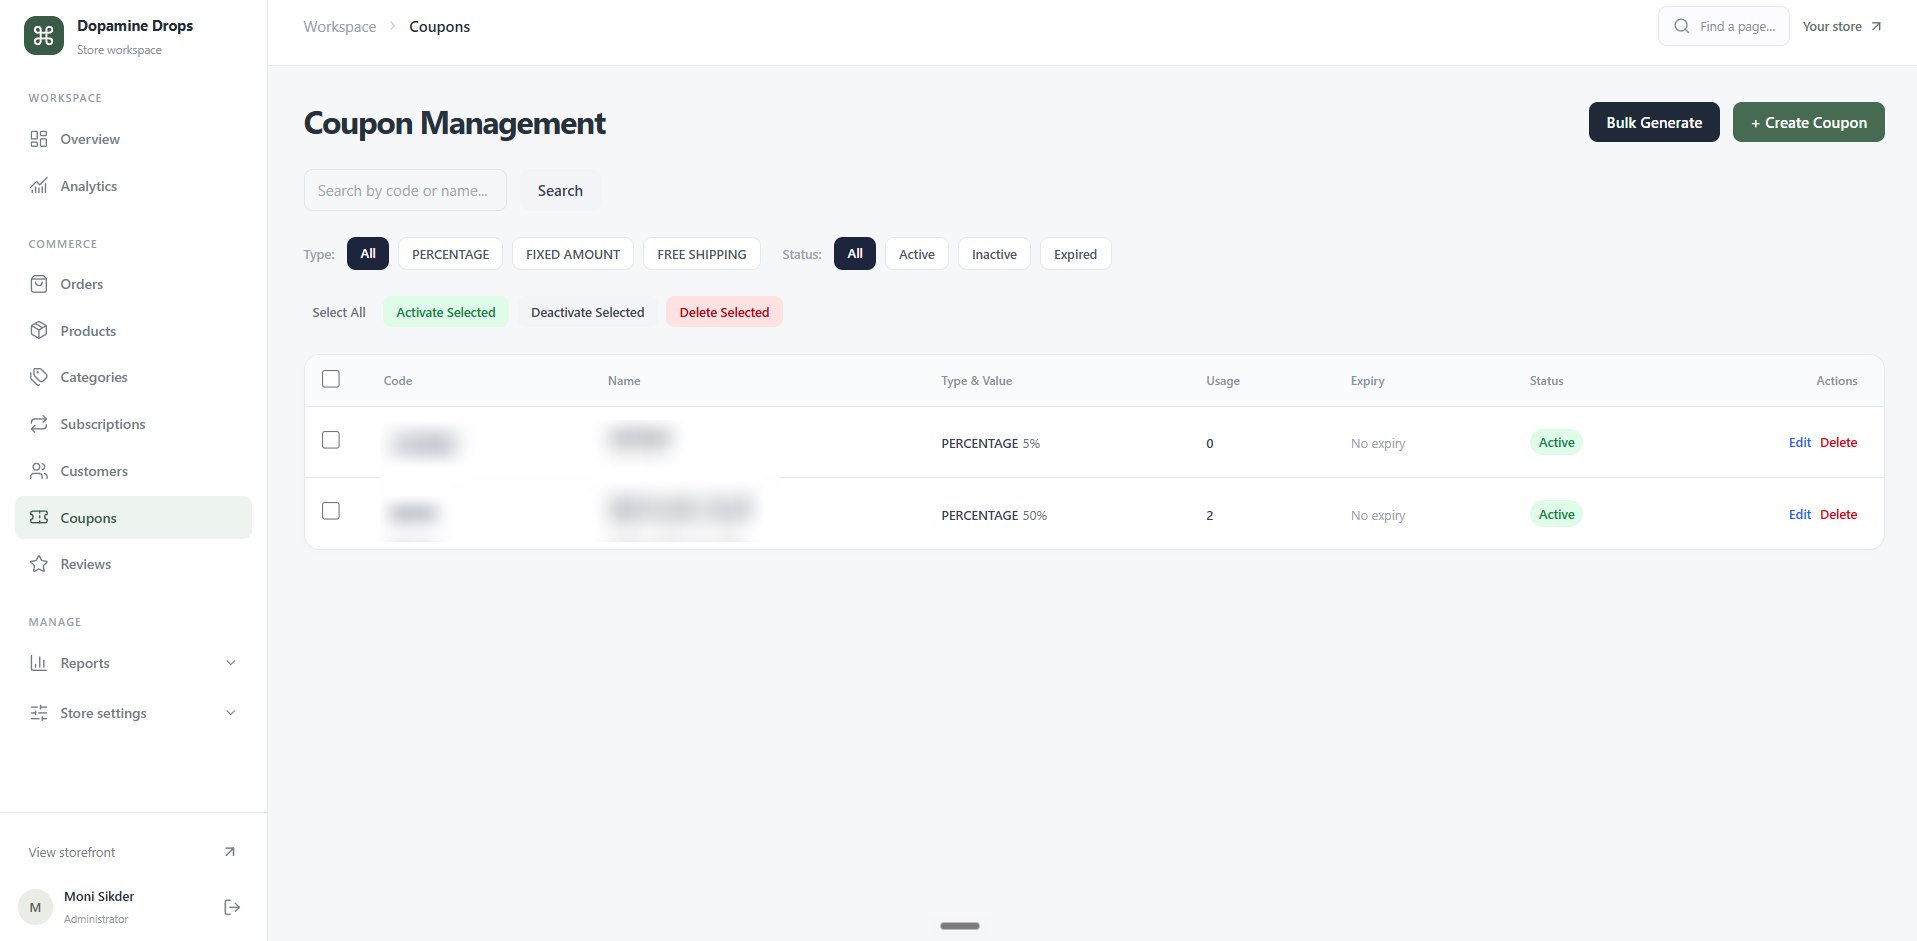Click Activate Selected button

pos(446,312)
